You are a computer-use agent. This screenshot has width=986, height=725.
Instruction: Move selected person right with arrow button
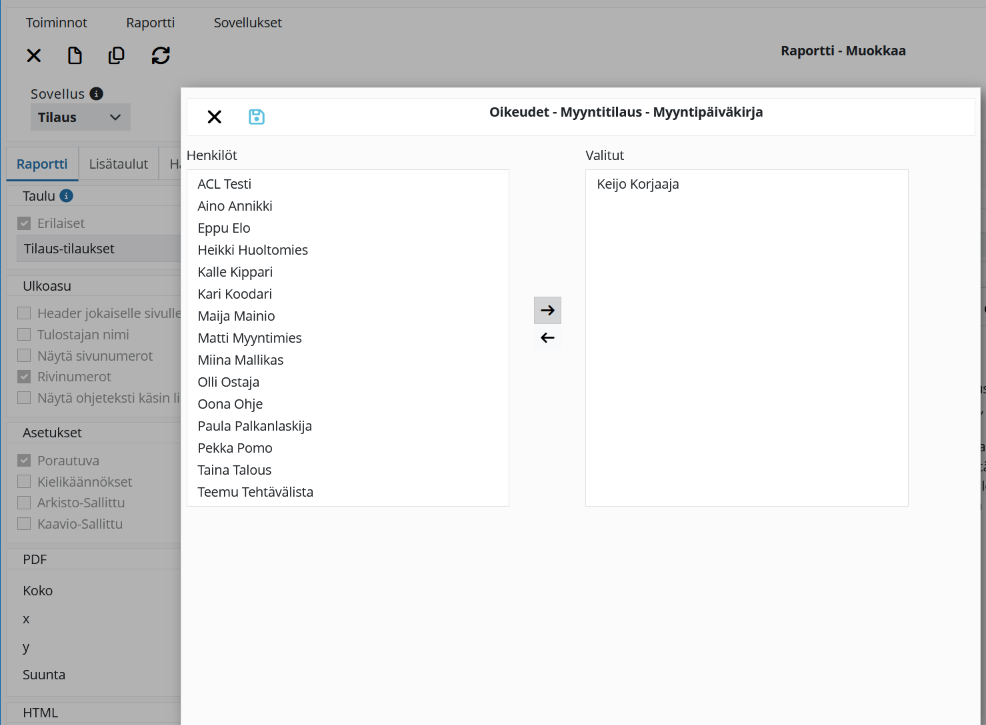pos(548,310)
